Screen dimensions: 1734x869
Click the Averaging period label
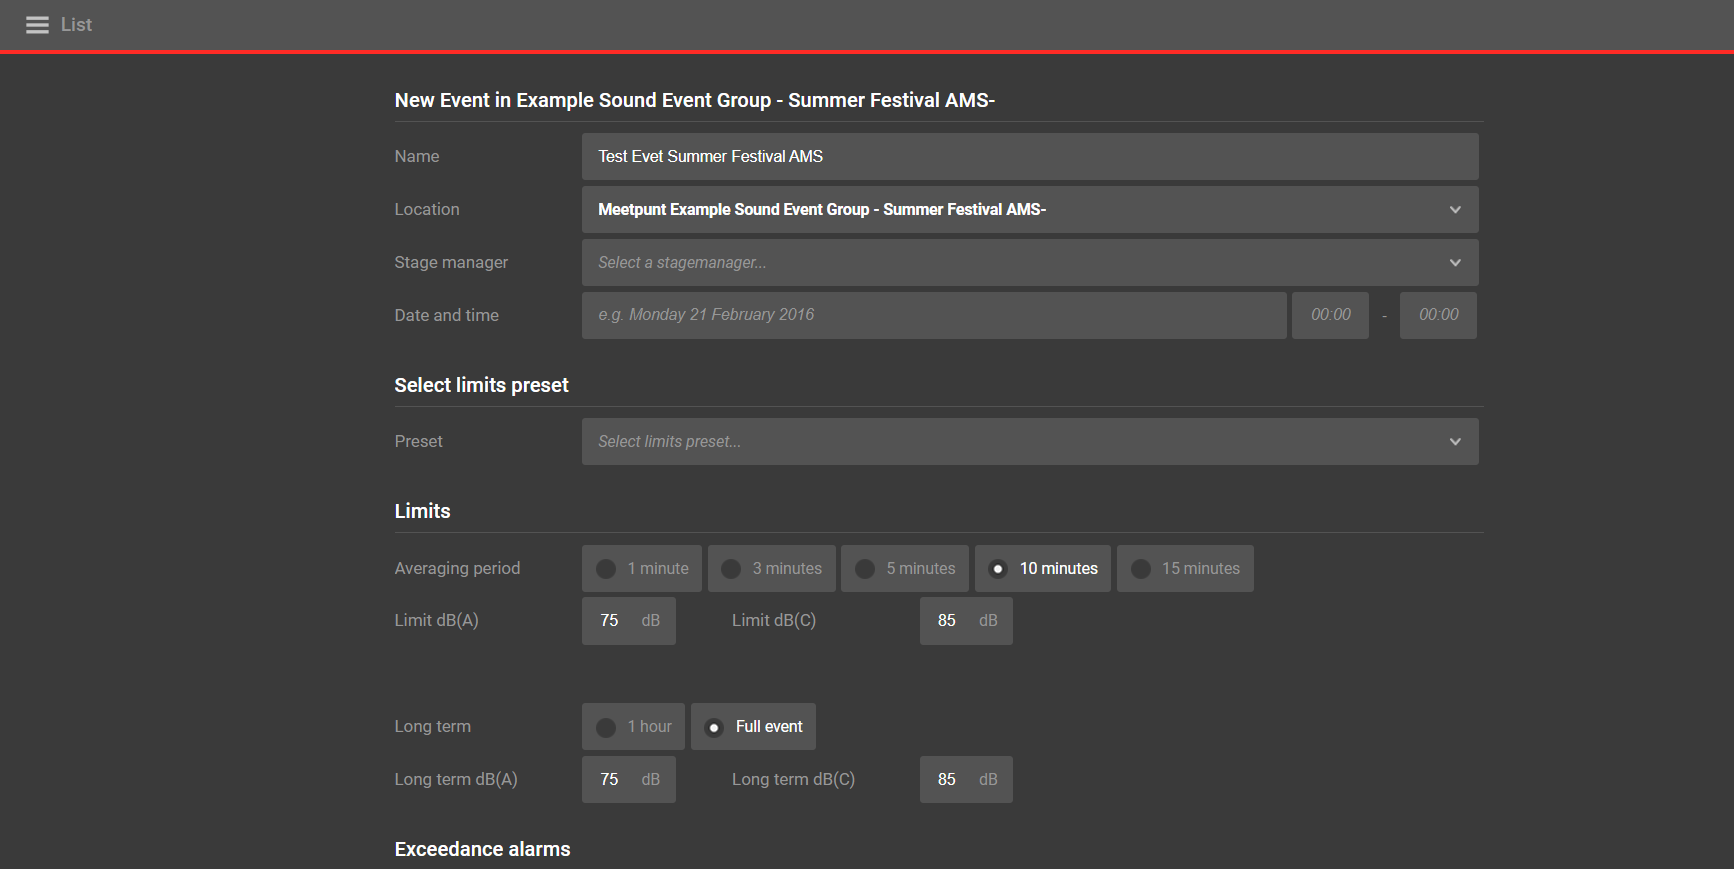pos(457,568)
